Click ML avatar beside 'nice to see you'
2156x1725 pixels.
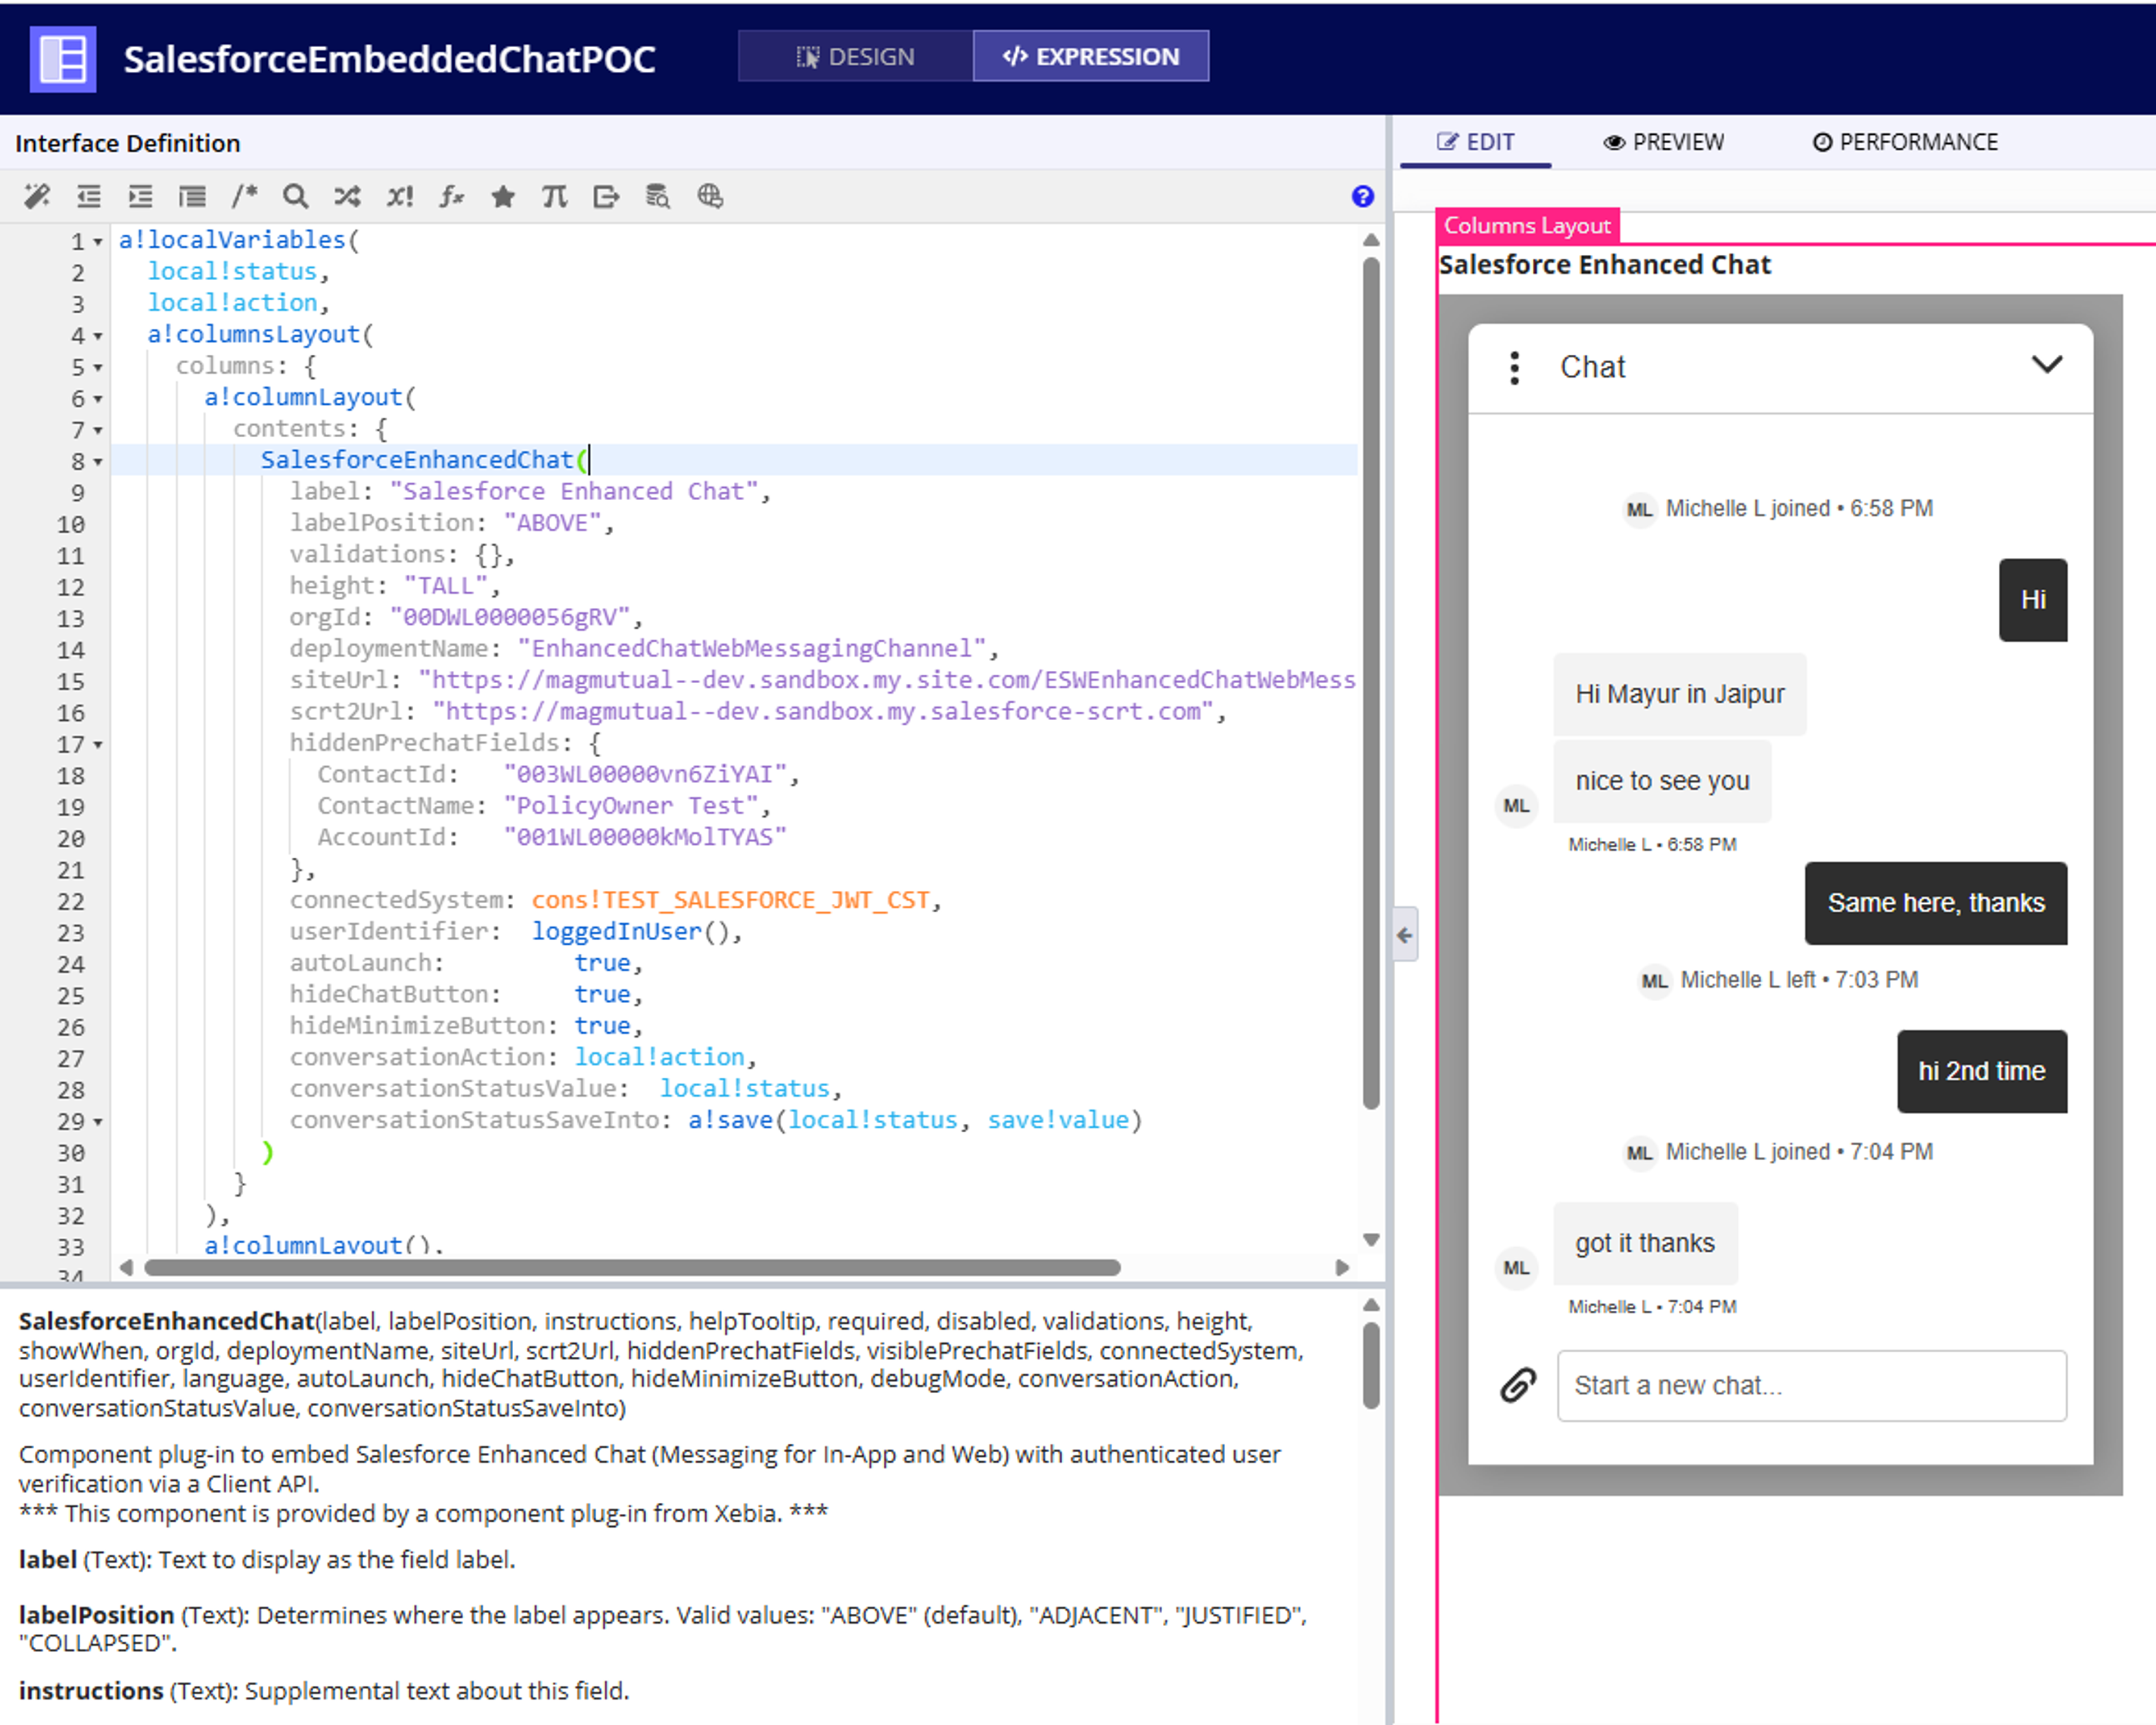(x=1516, y=806)
